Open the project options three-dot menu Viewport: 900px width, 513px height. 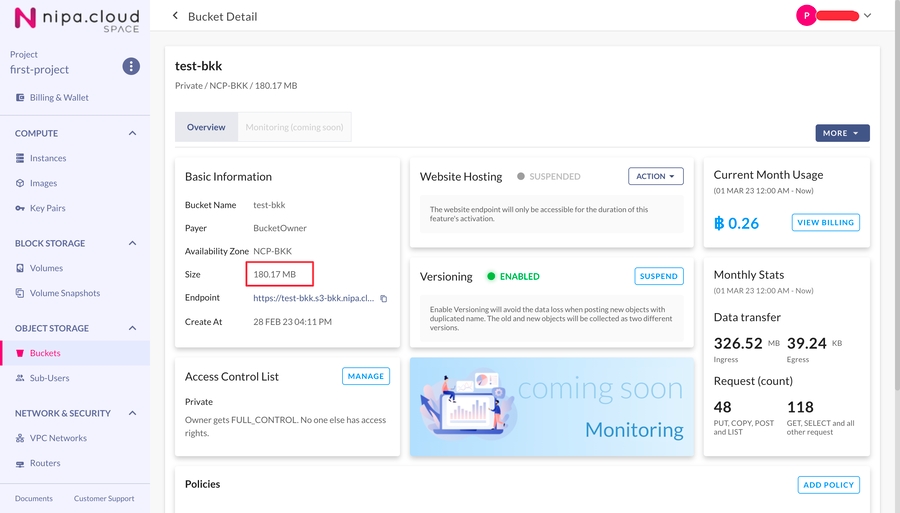(x=131, y=66)
